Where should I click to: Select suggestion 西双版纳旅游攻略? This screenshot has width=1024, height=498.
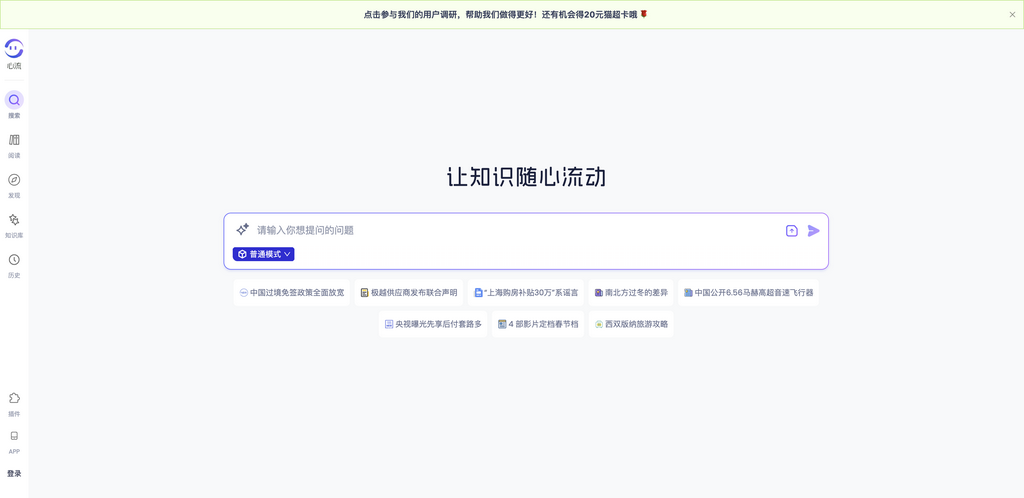click(x=631, y=324)
